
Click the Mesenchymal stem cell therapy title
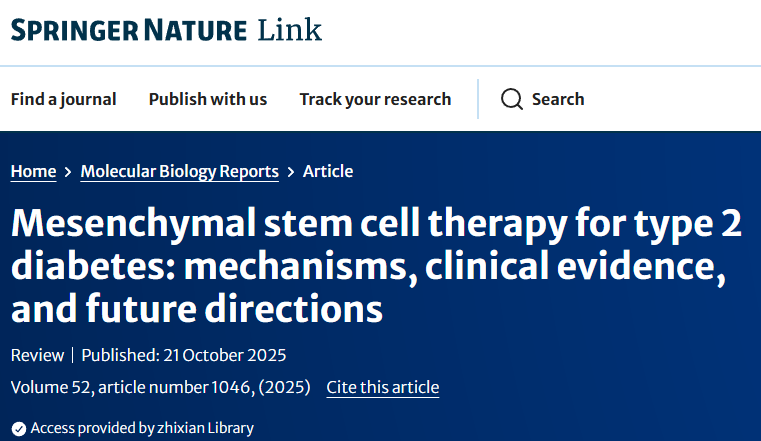(x=376, y=266)
